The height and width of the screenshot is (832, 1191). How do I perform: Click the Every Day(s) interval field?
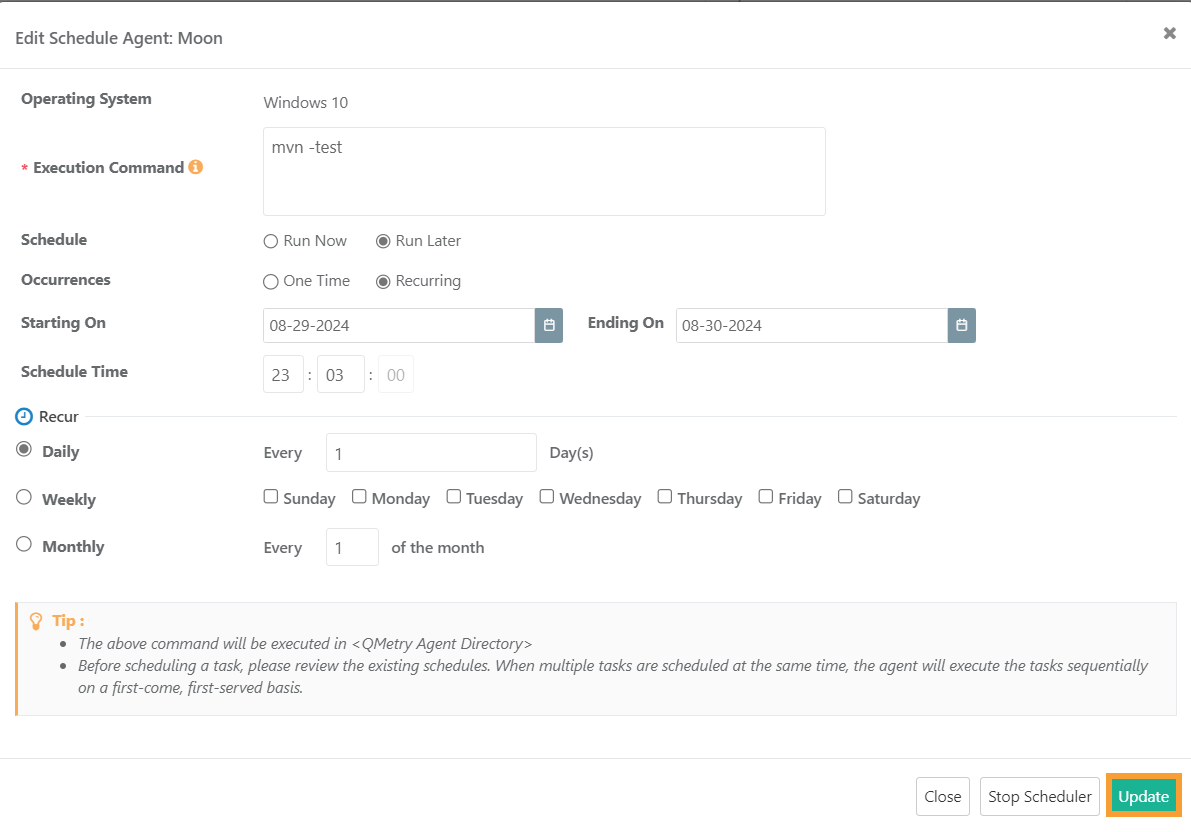pyautogui.click(x=430, y=452)
